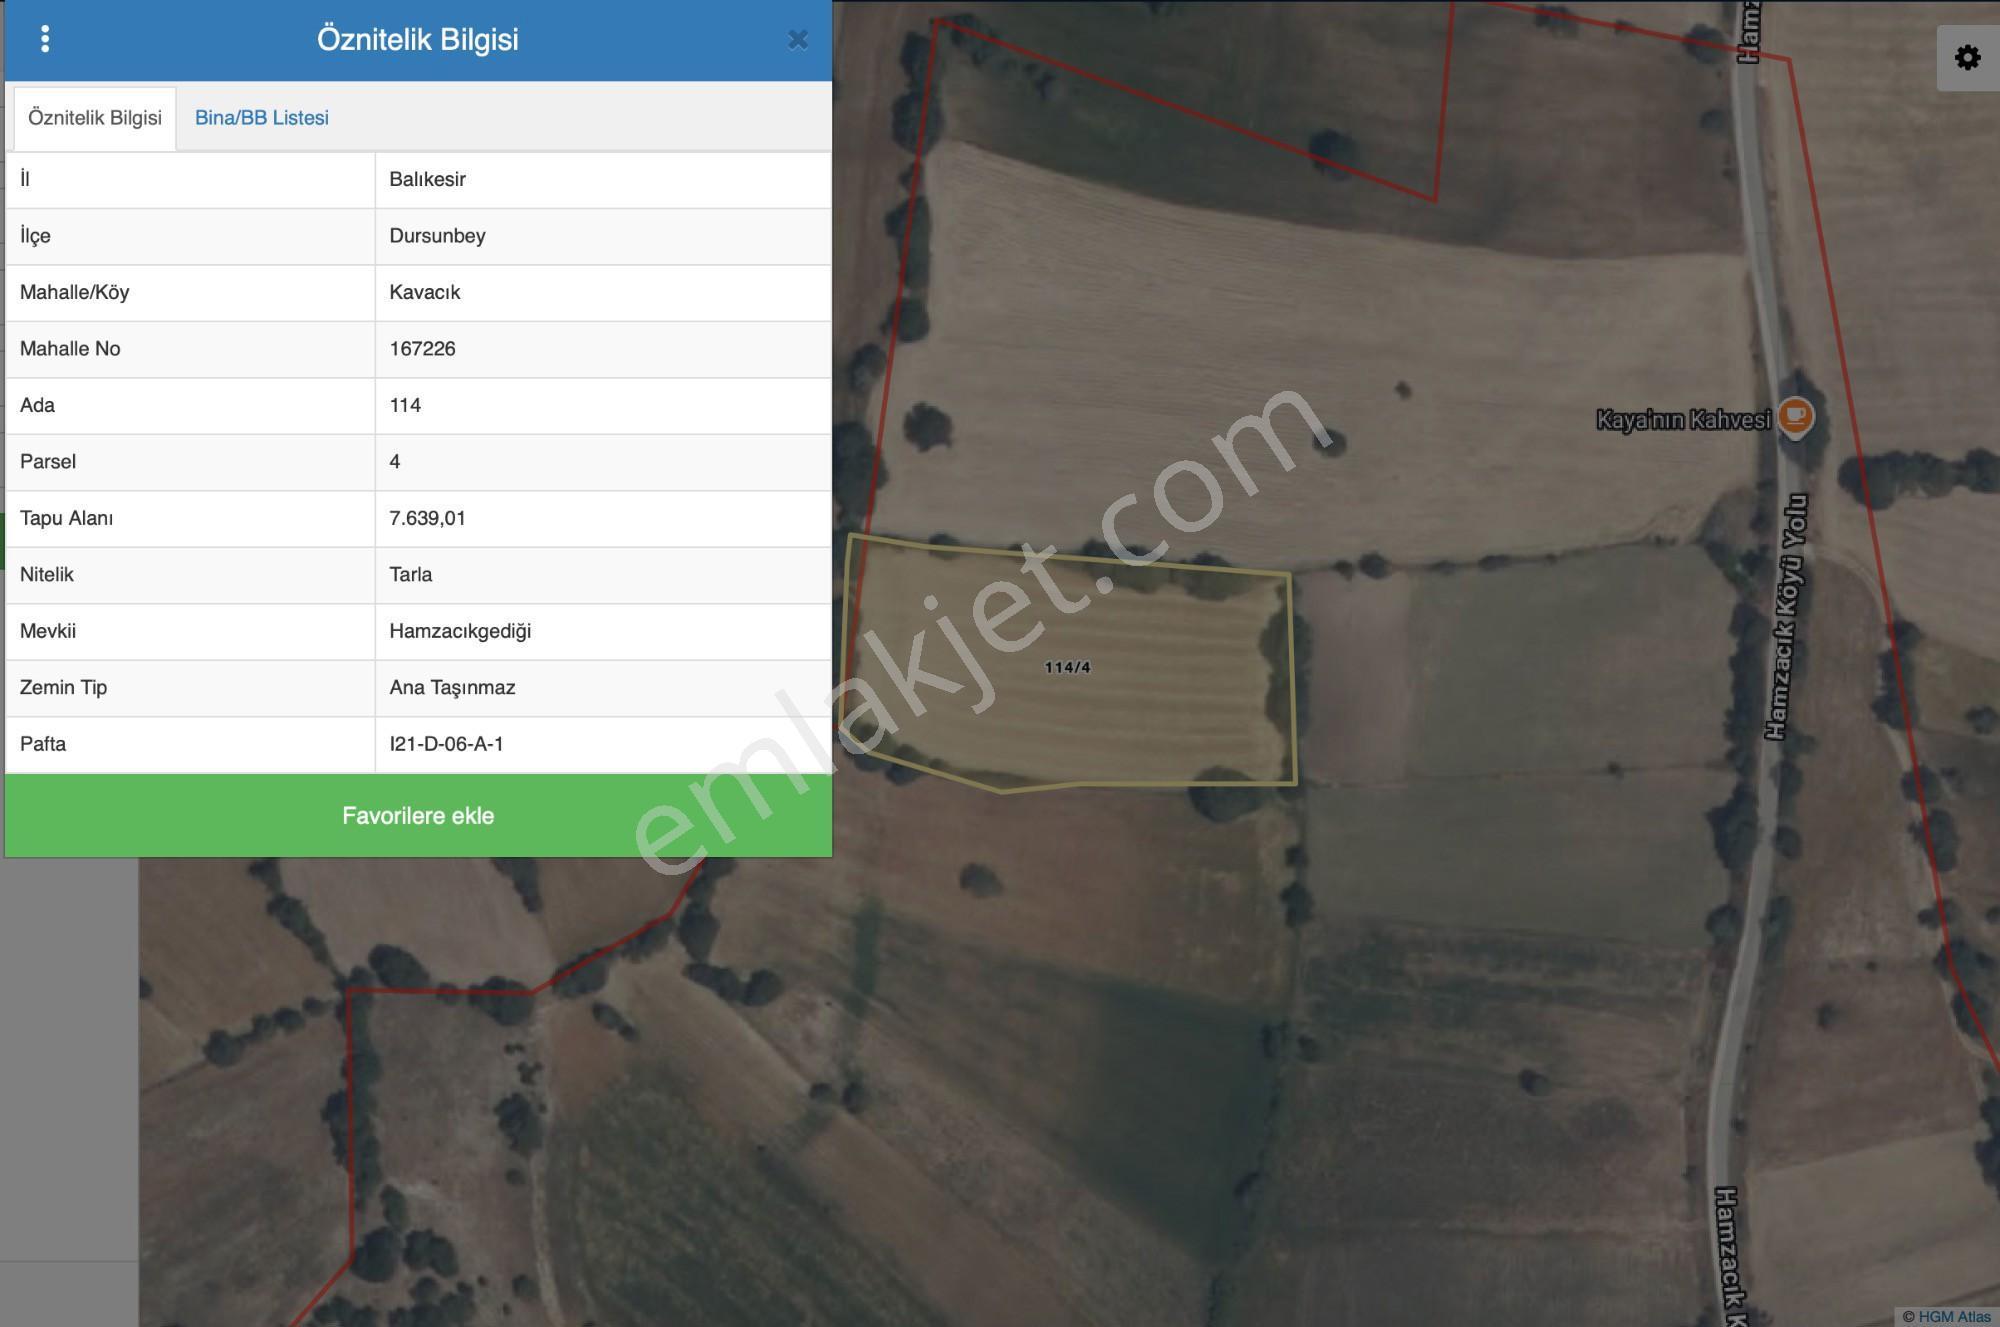The height and width of the screenshot is (1327, 2000).
Task: Click the Pafta field label
Action: coord(43,744)
